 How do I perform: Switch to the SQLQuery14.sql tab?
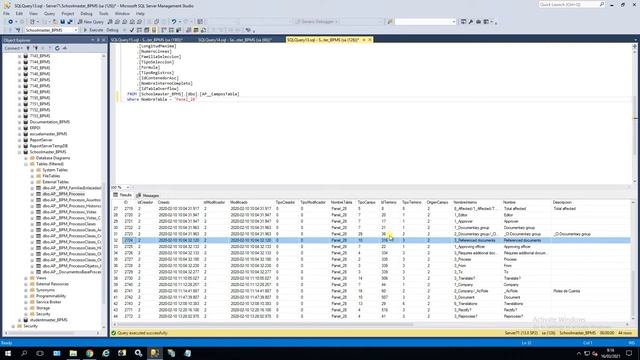pyautogui.click(x=235, y=40)
